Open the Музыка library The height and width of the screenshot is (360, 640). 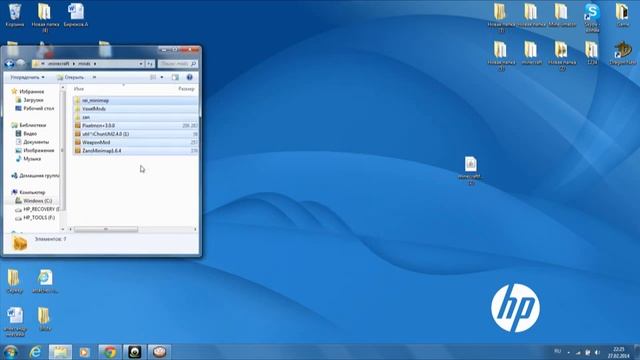(32, 158)
